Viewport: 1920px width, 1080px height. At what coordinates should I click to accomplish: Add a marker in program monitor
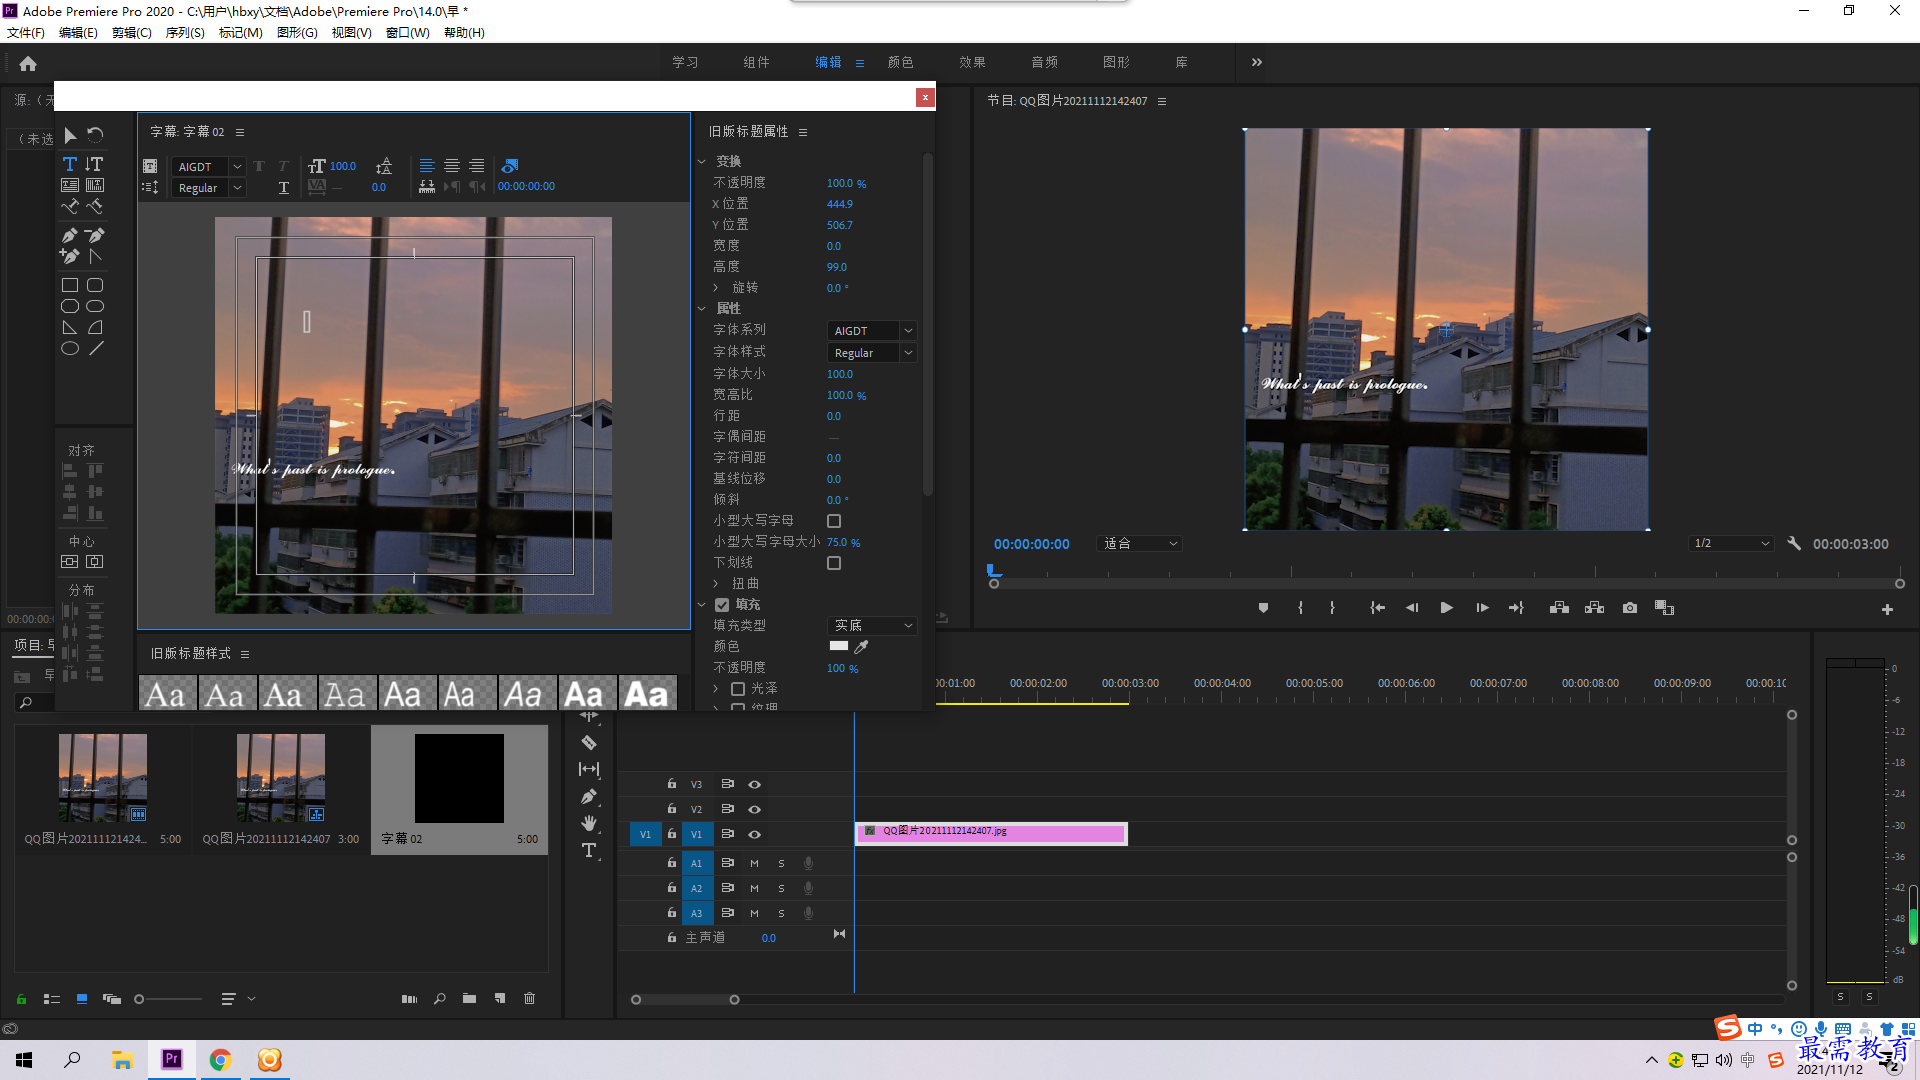click(1263, 608)
